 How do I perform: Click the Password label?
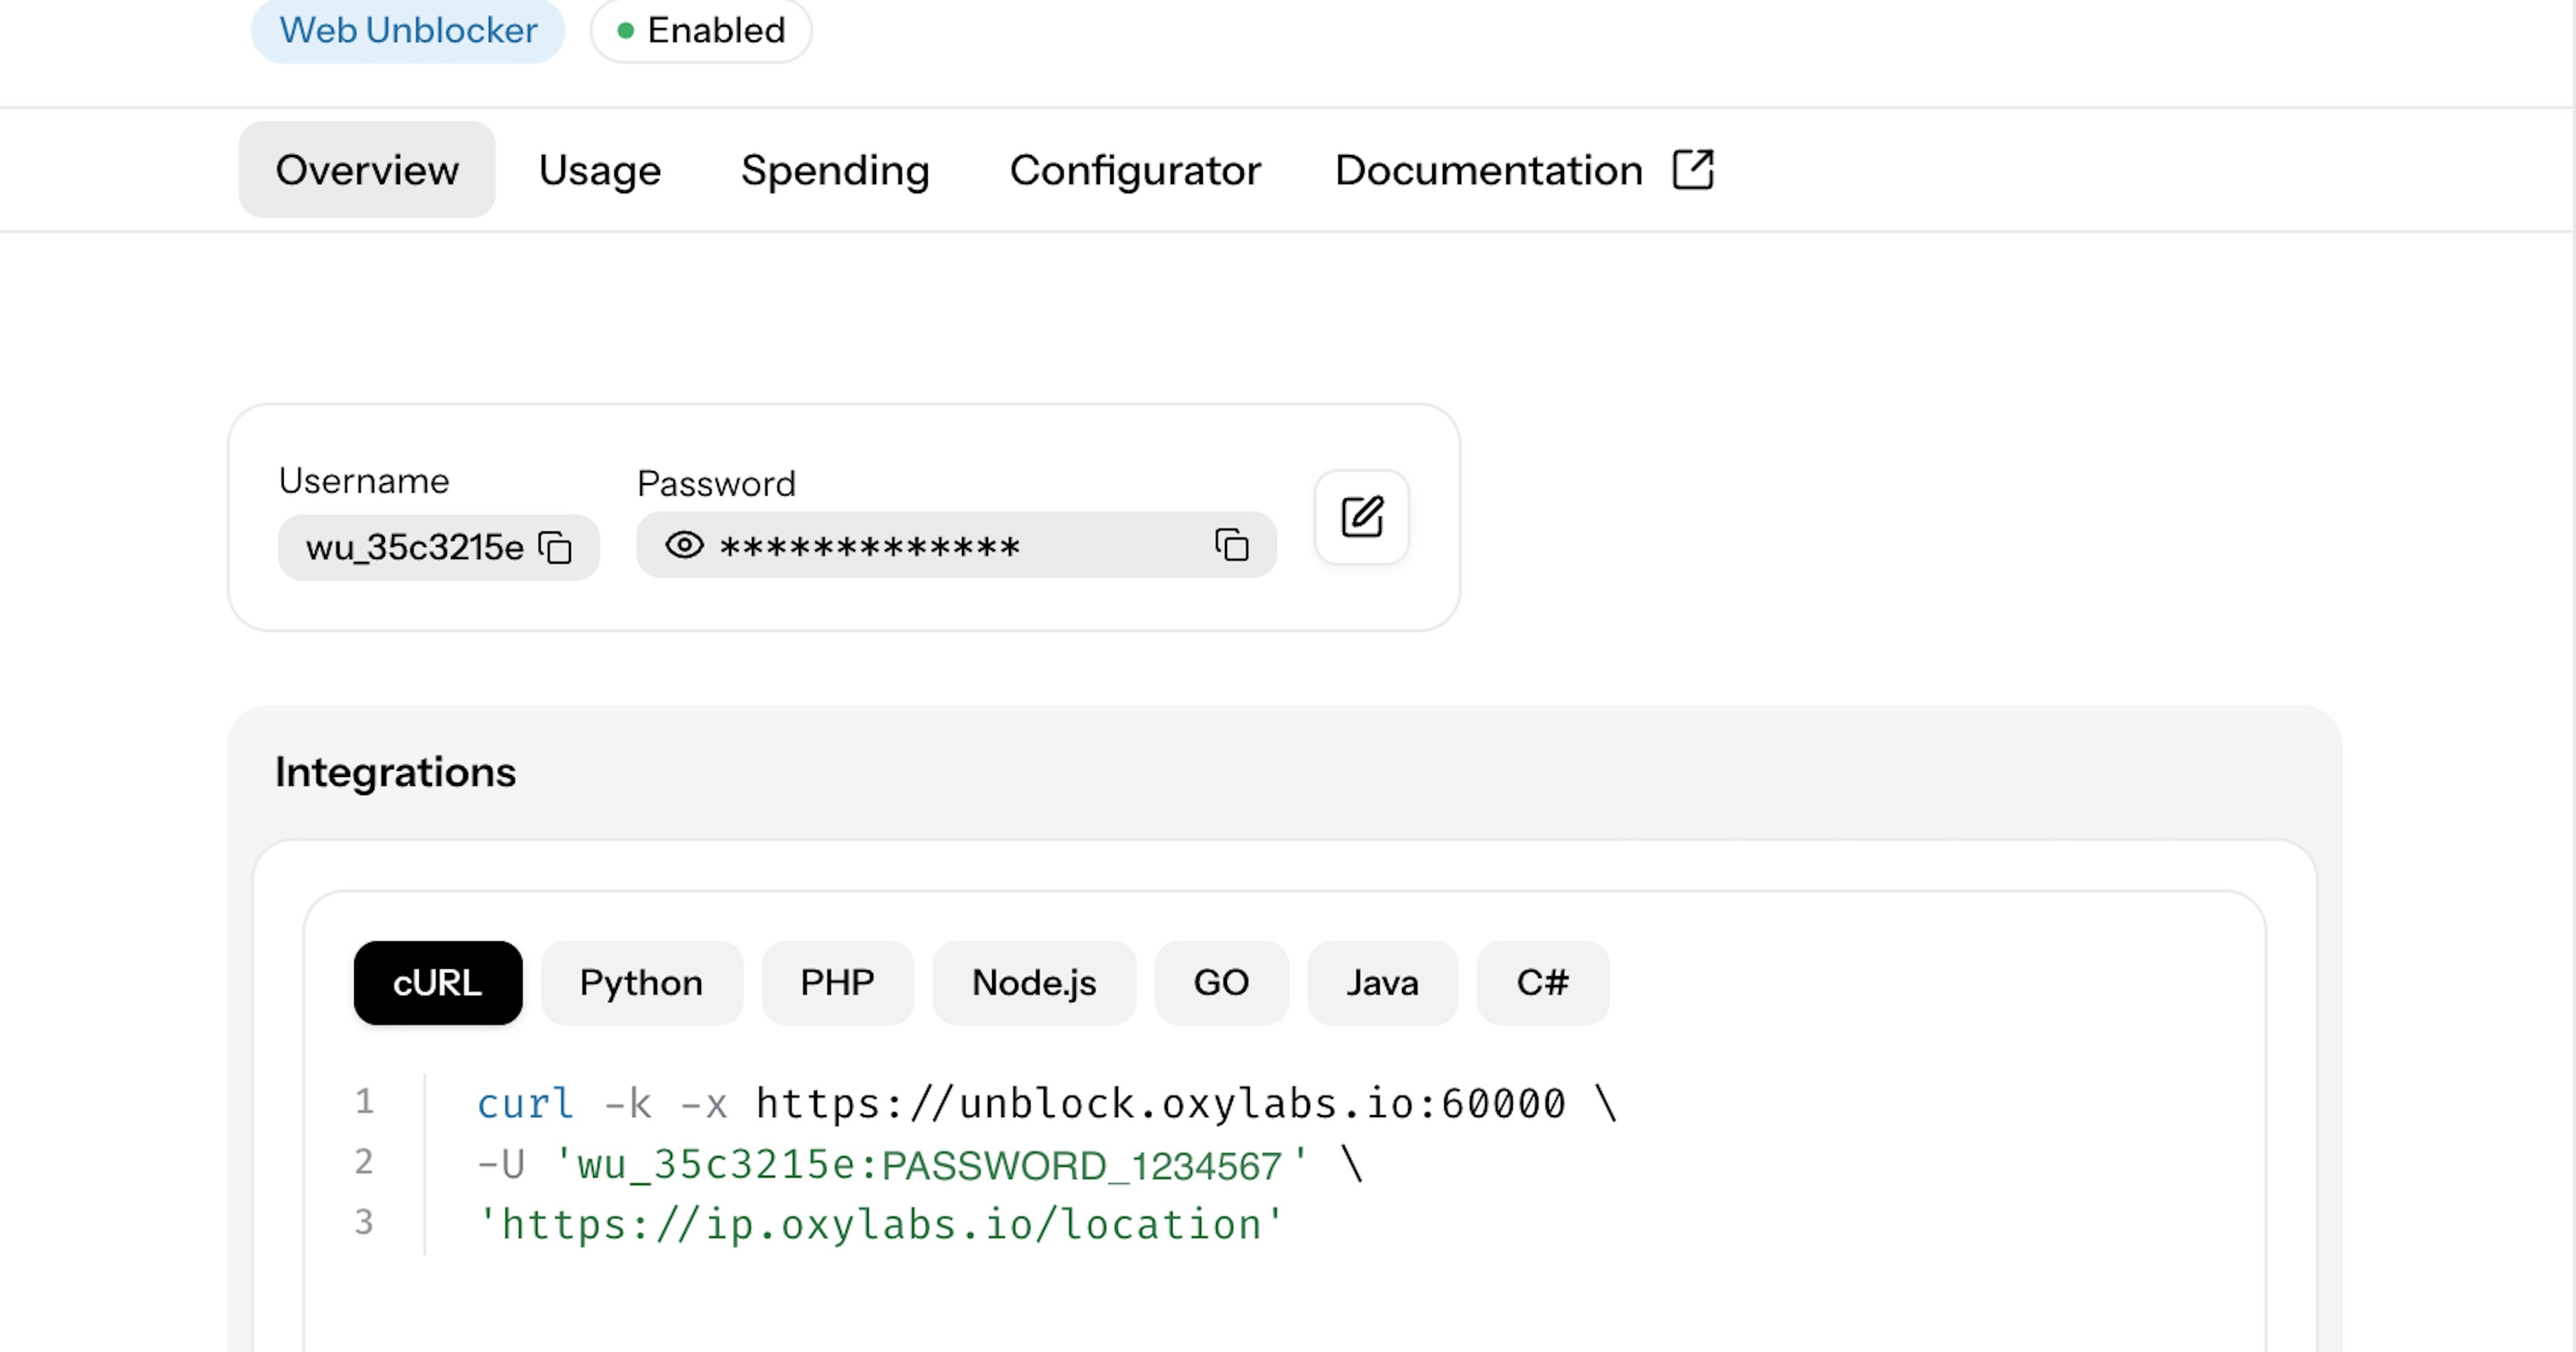pos(716,484)
